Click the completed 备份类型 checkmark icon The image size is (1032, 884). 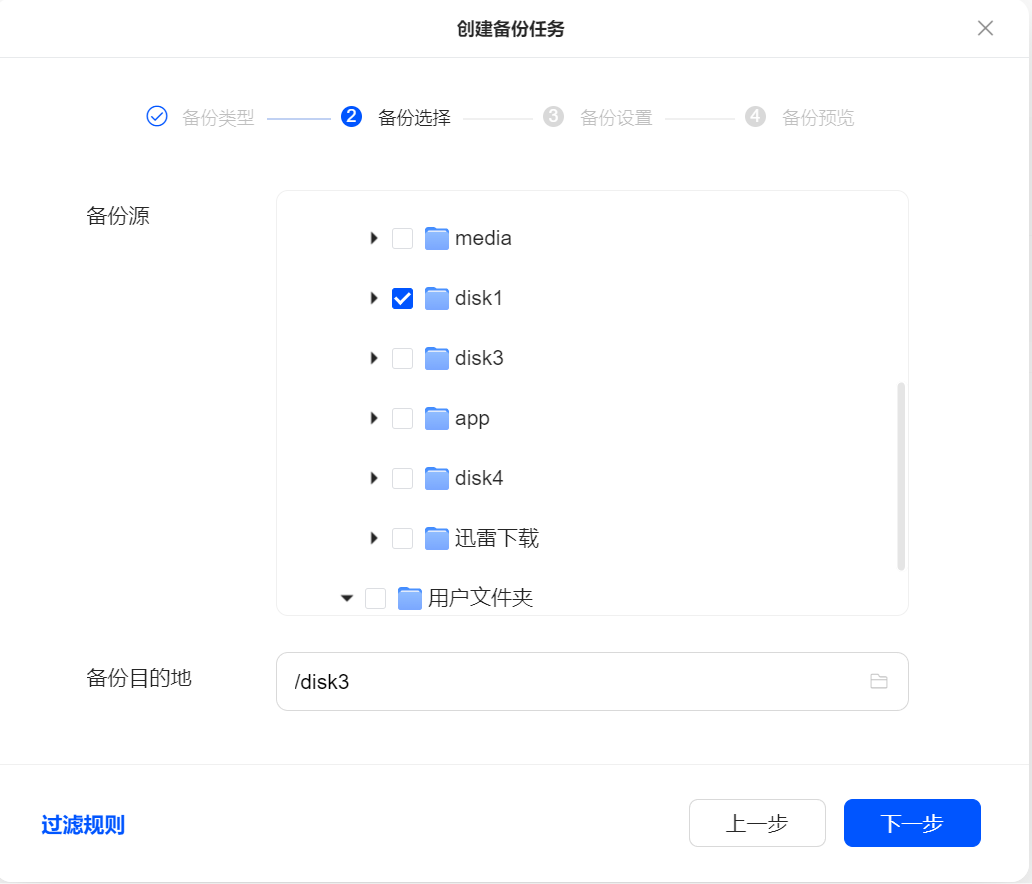click(x=157, y=117)
